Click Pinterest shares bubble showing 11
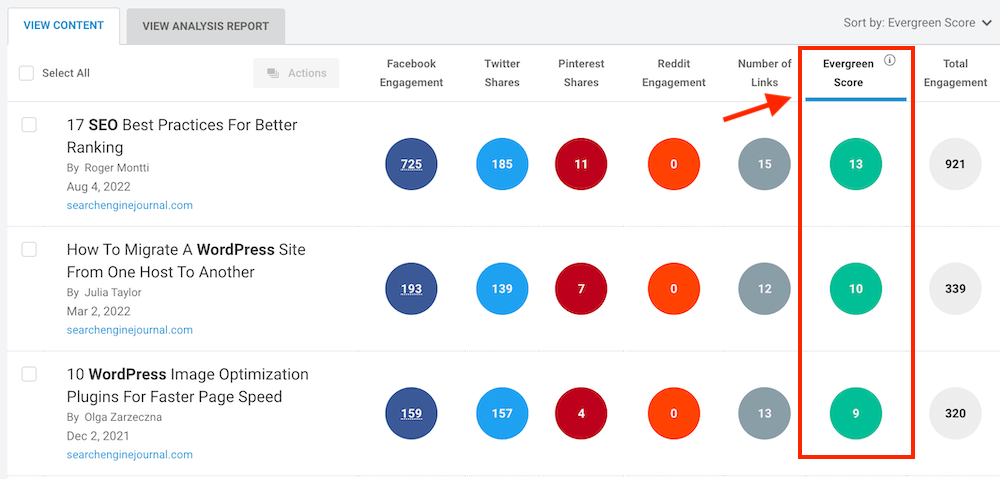 [x=581, y=164]
